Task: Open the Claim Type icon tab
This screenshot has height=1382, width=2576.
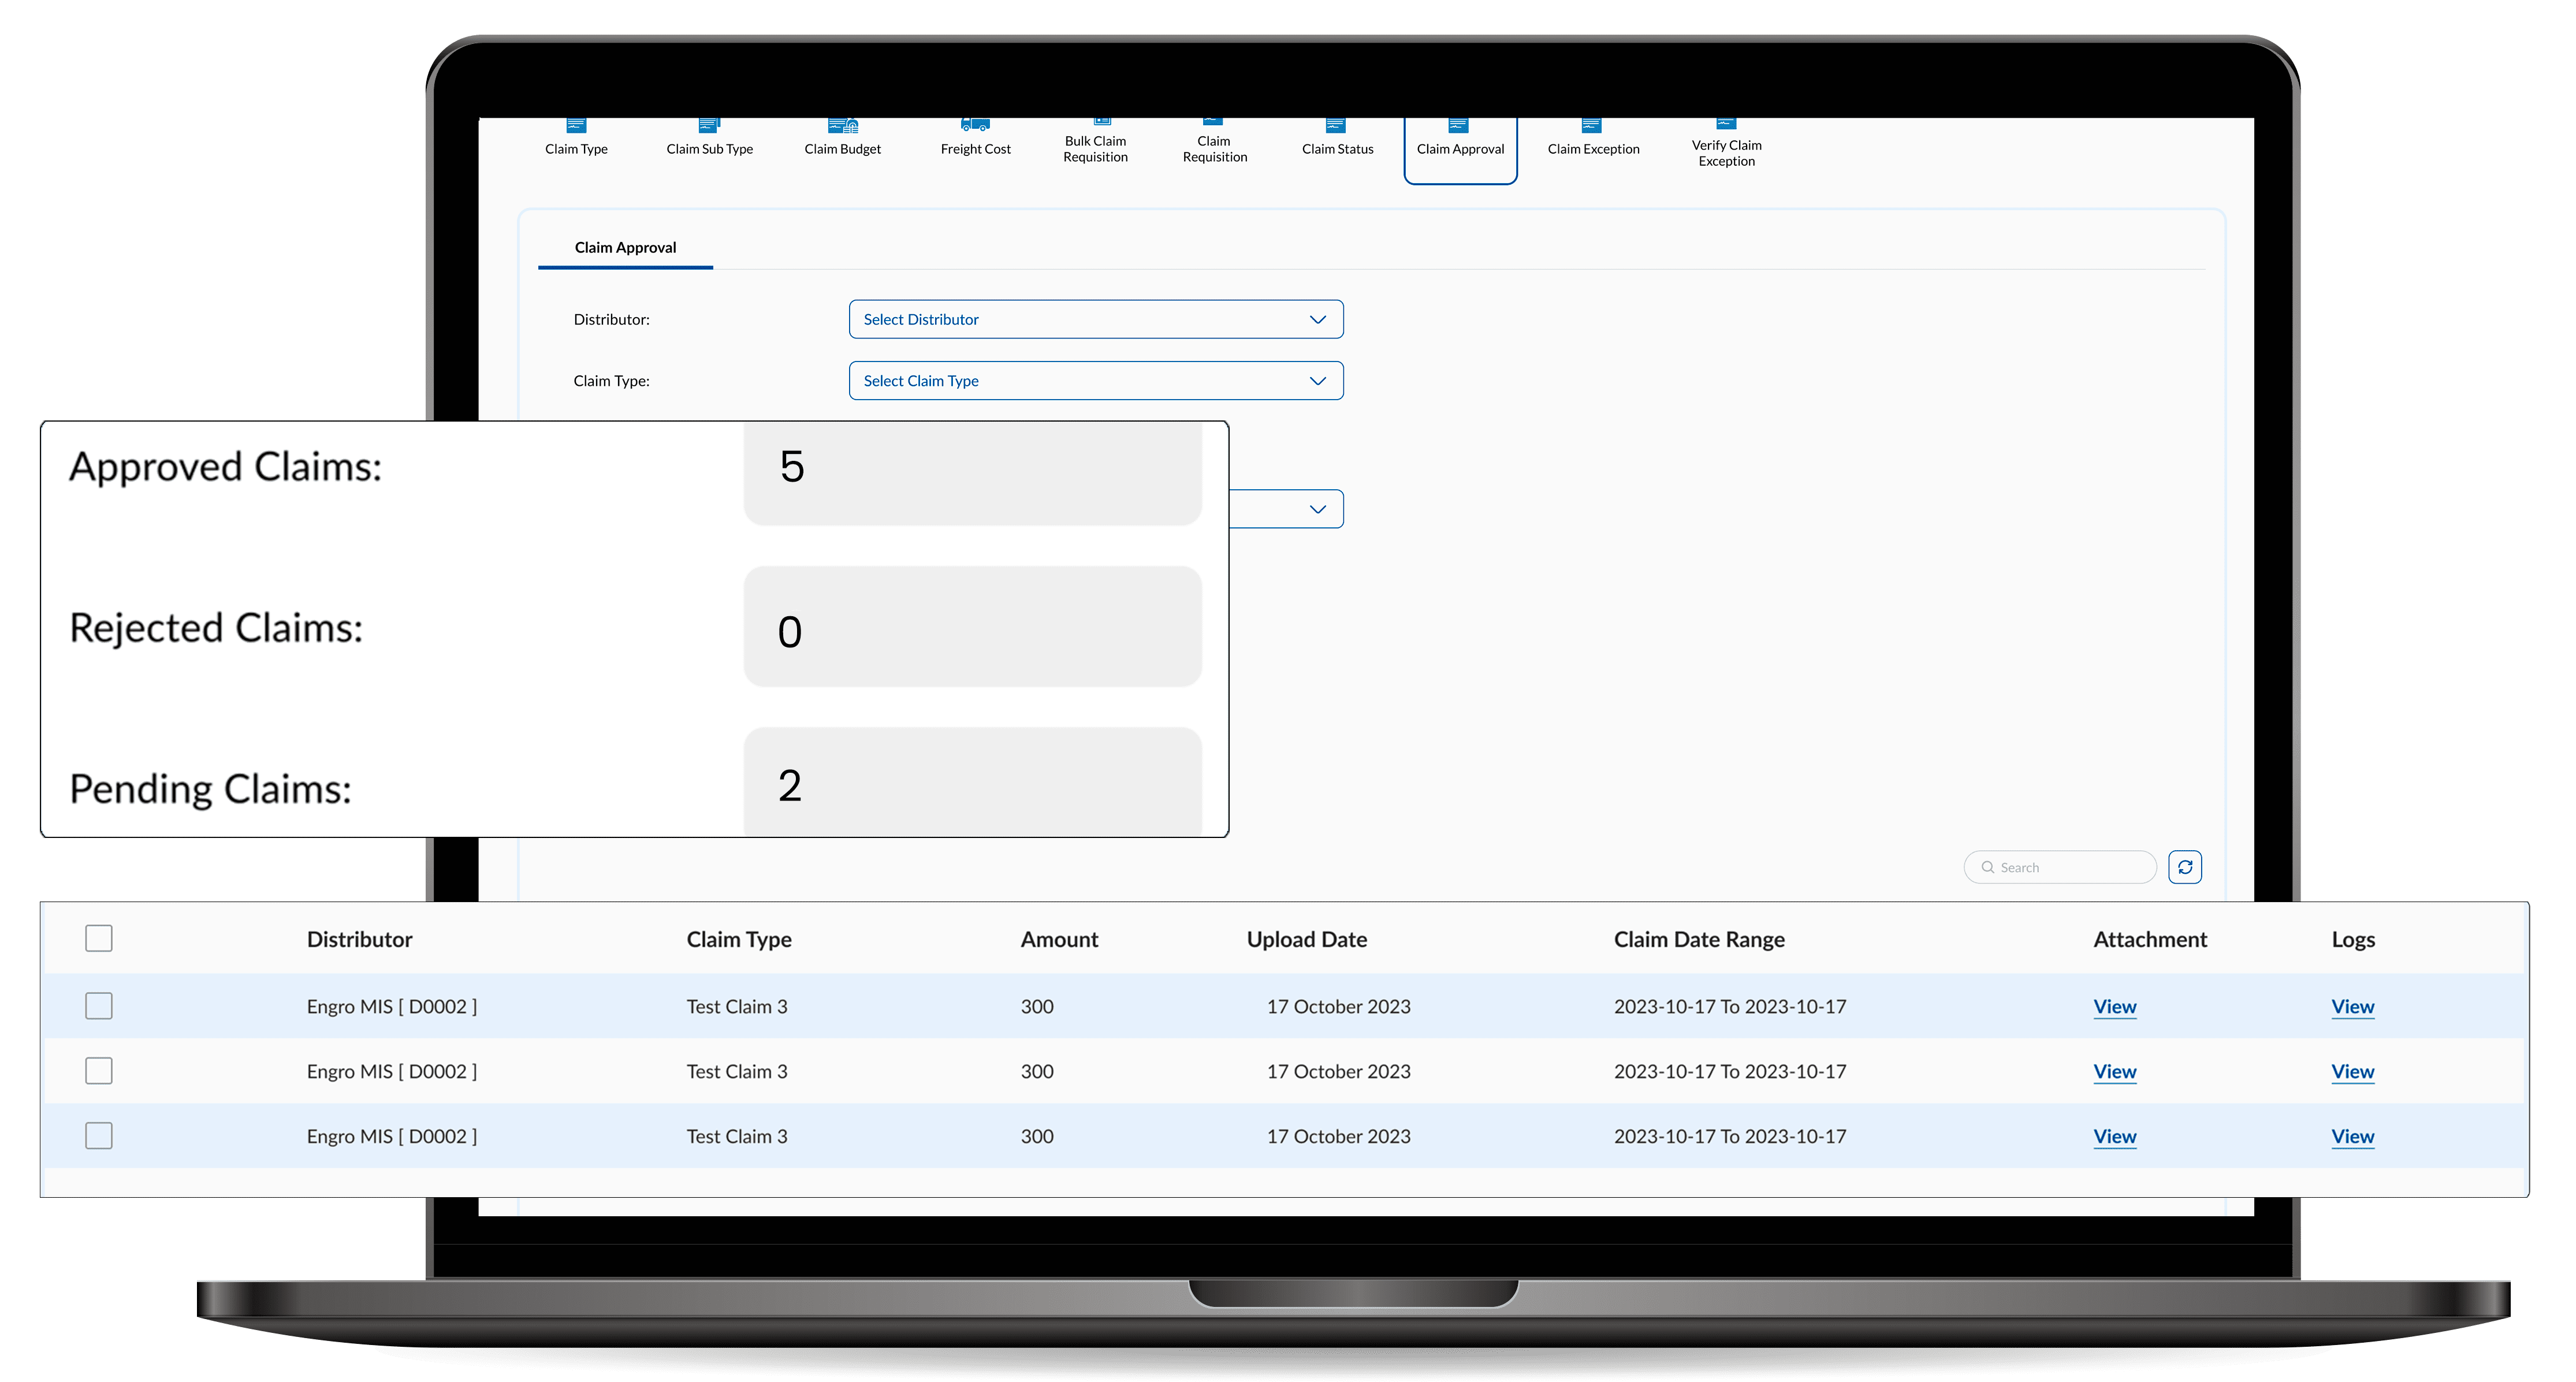Action: (576, 140)
